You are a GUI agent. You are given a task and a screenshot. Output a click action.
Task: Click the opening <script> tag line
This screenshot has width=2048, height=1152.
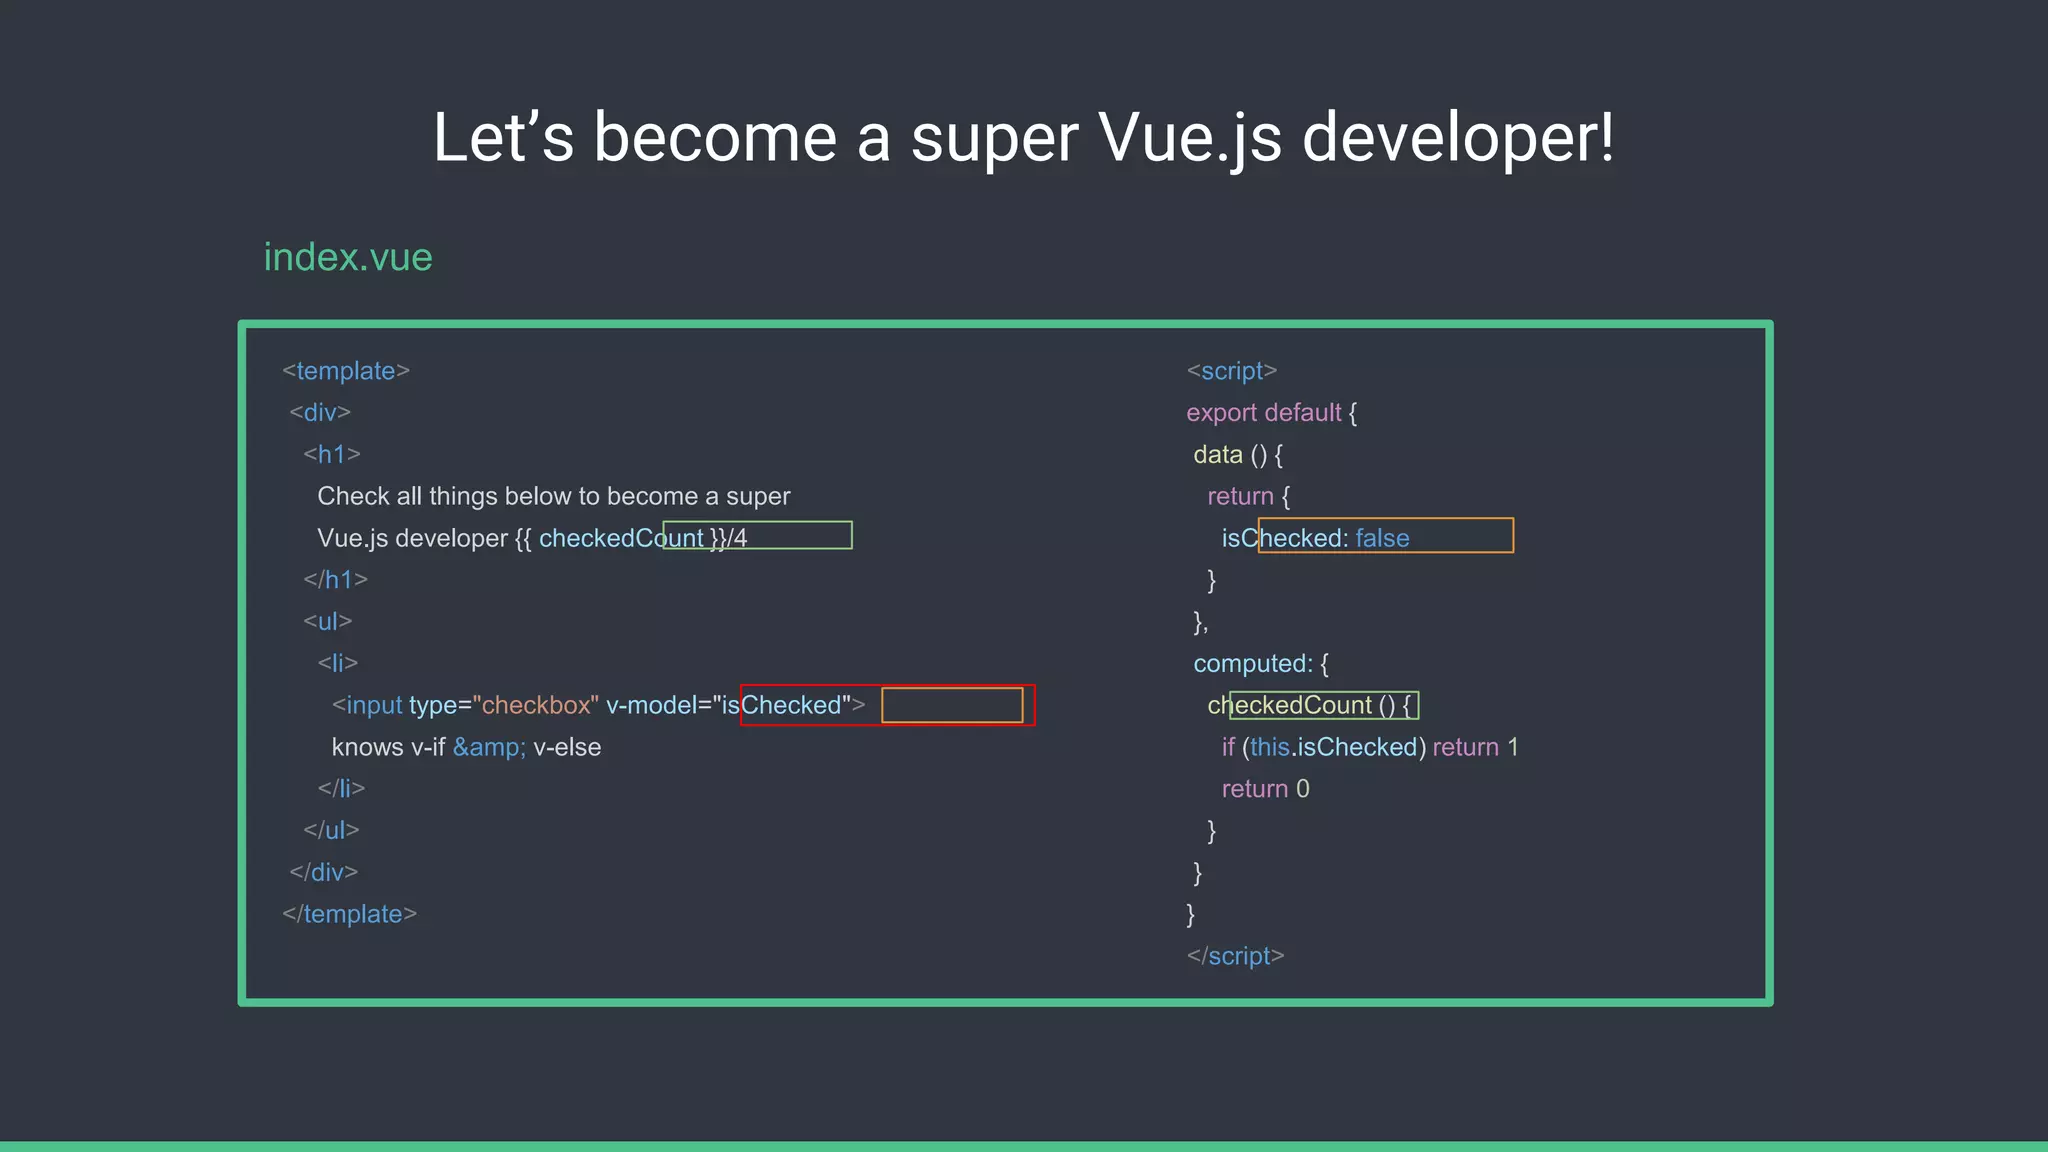pyautogui.click(x=1232, y=371)
